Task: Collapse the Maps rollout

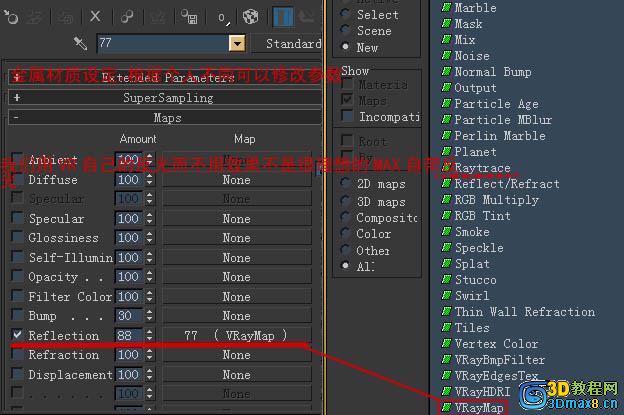Action: click(165, 118)
